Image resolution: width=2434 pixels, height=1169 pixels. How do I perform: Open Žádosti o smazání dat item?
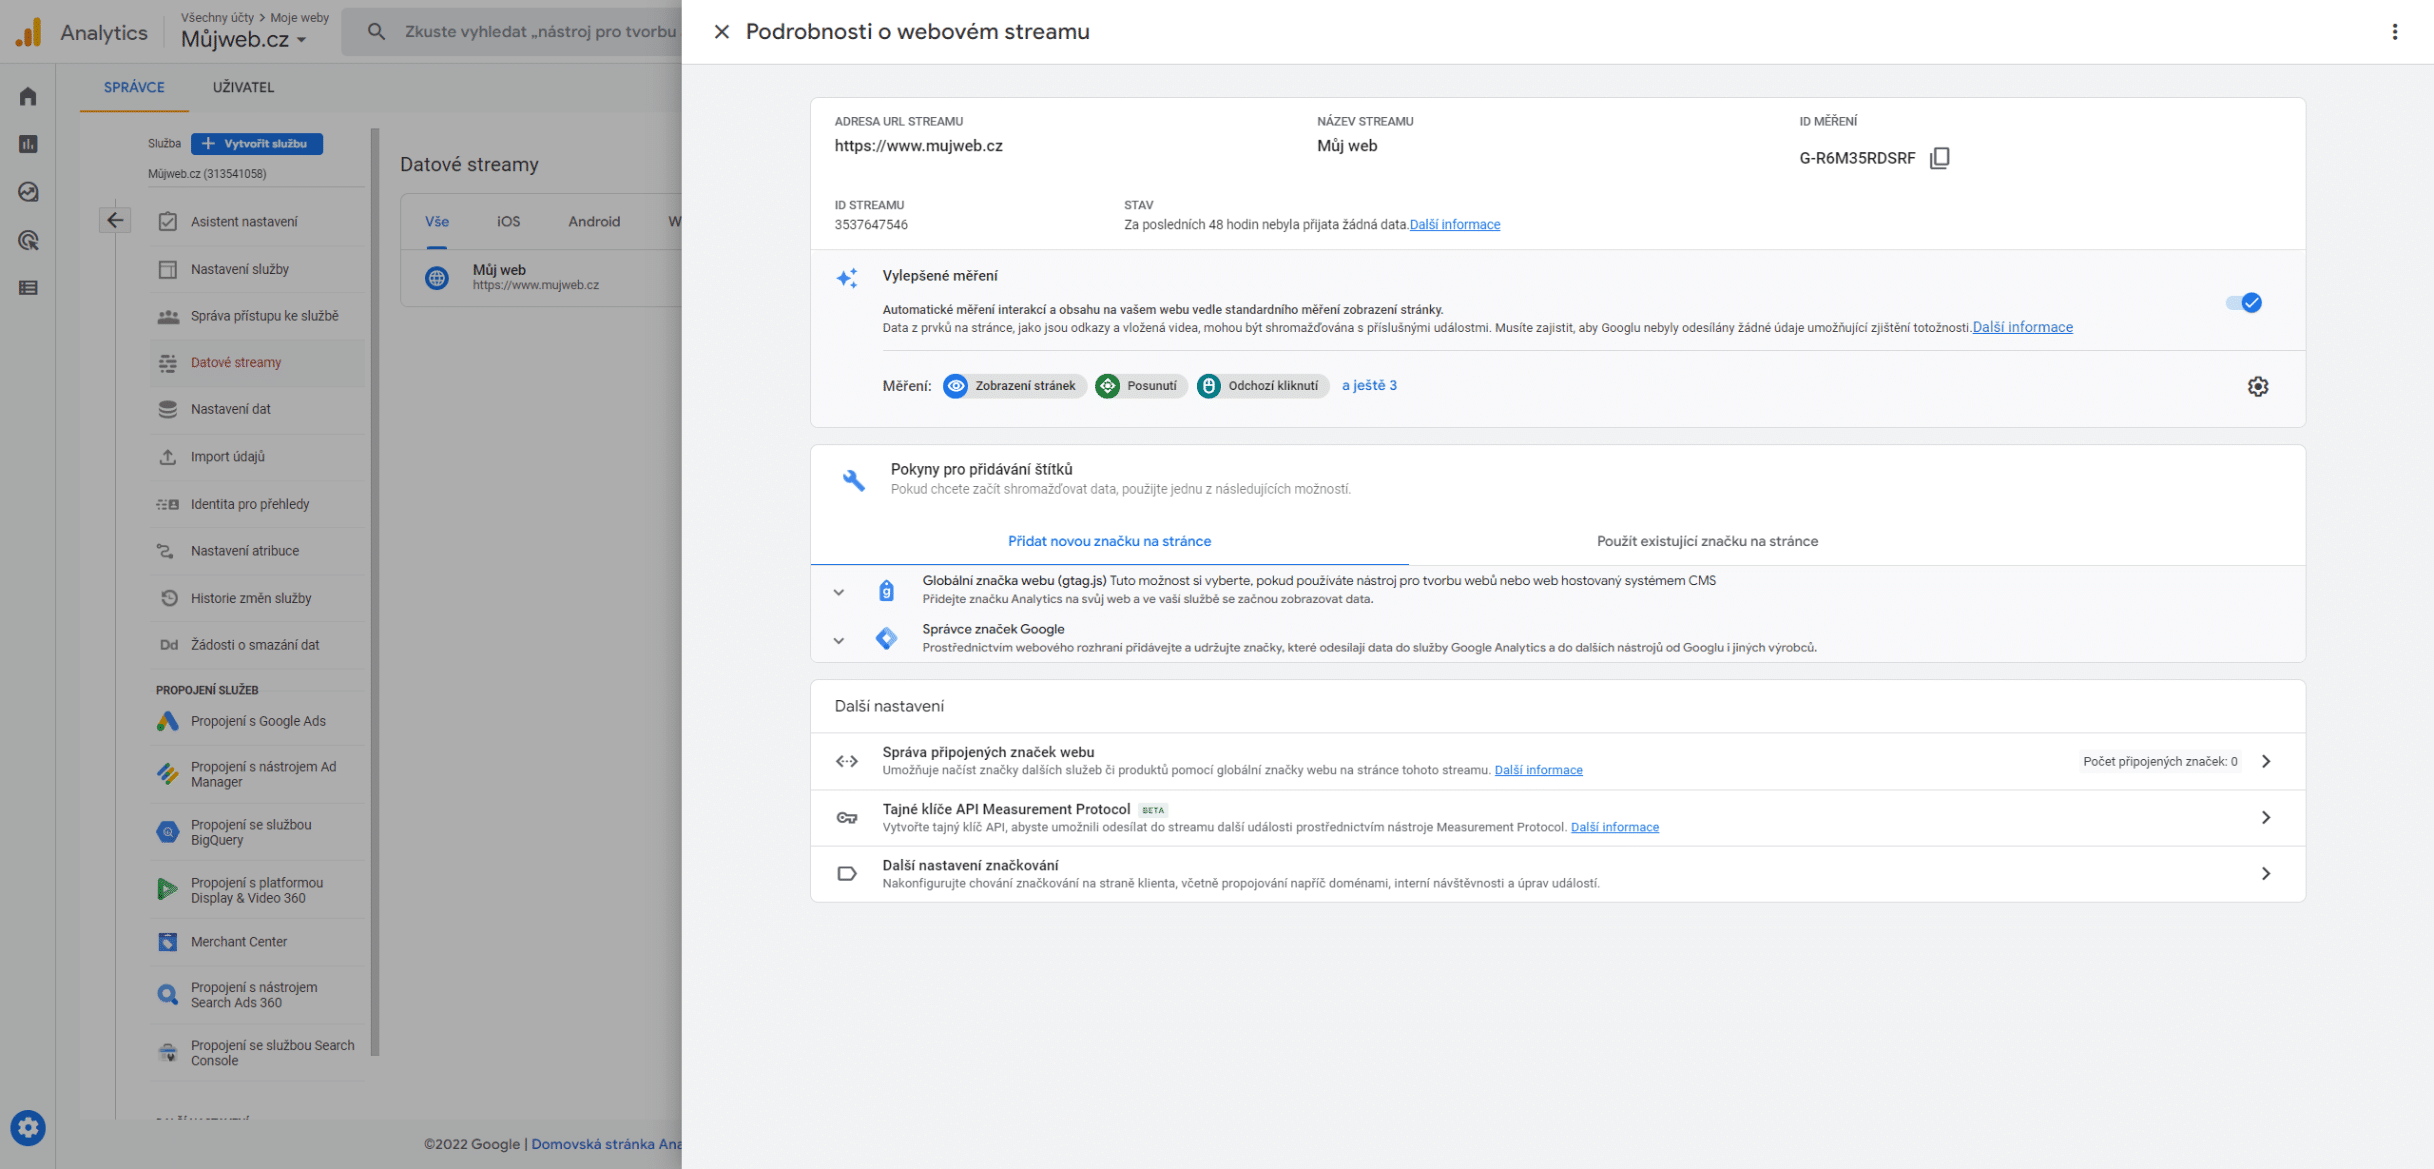pyautogui.click(x=258, y=645)
